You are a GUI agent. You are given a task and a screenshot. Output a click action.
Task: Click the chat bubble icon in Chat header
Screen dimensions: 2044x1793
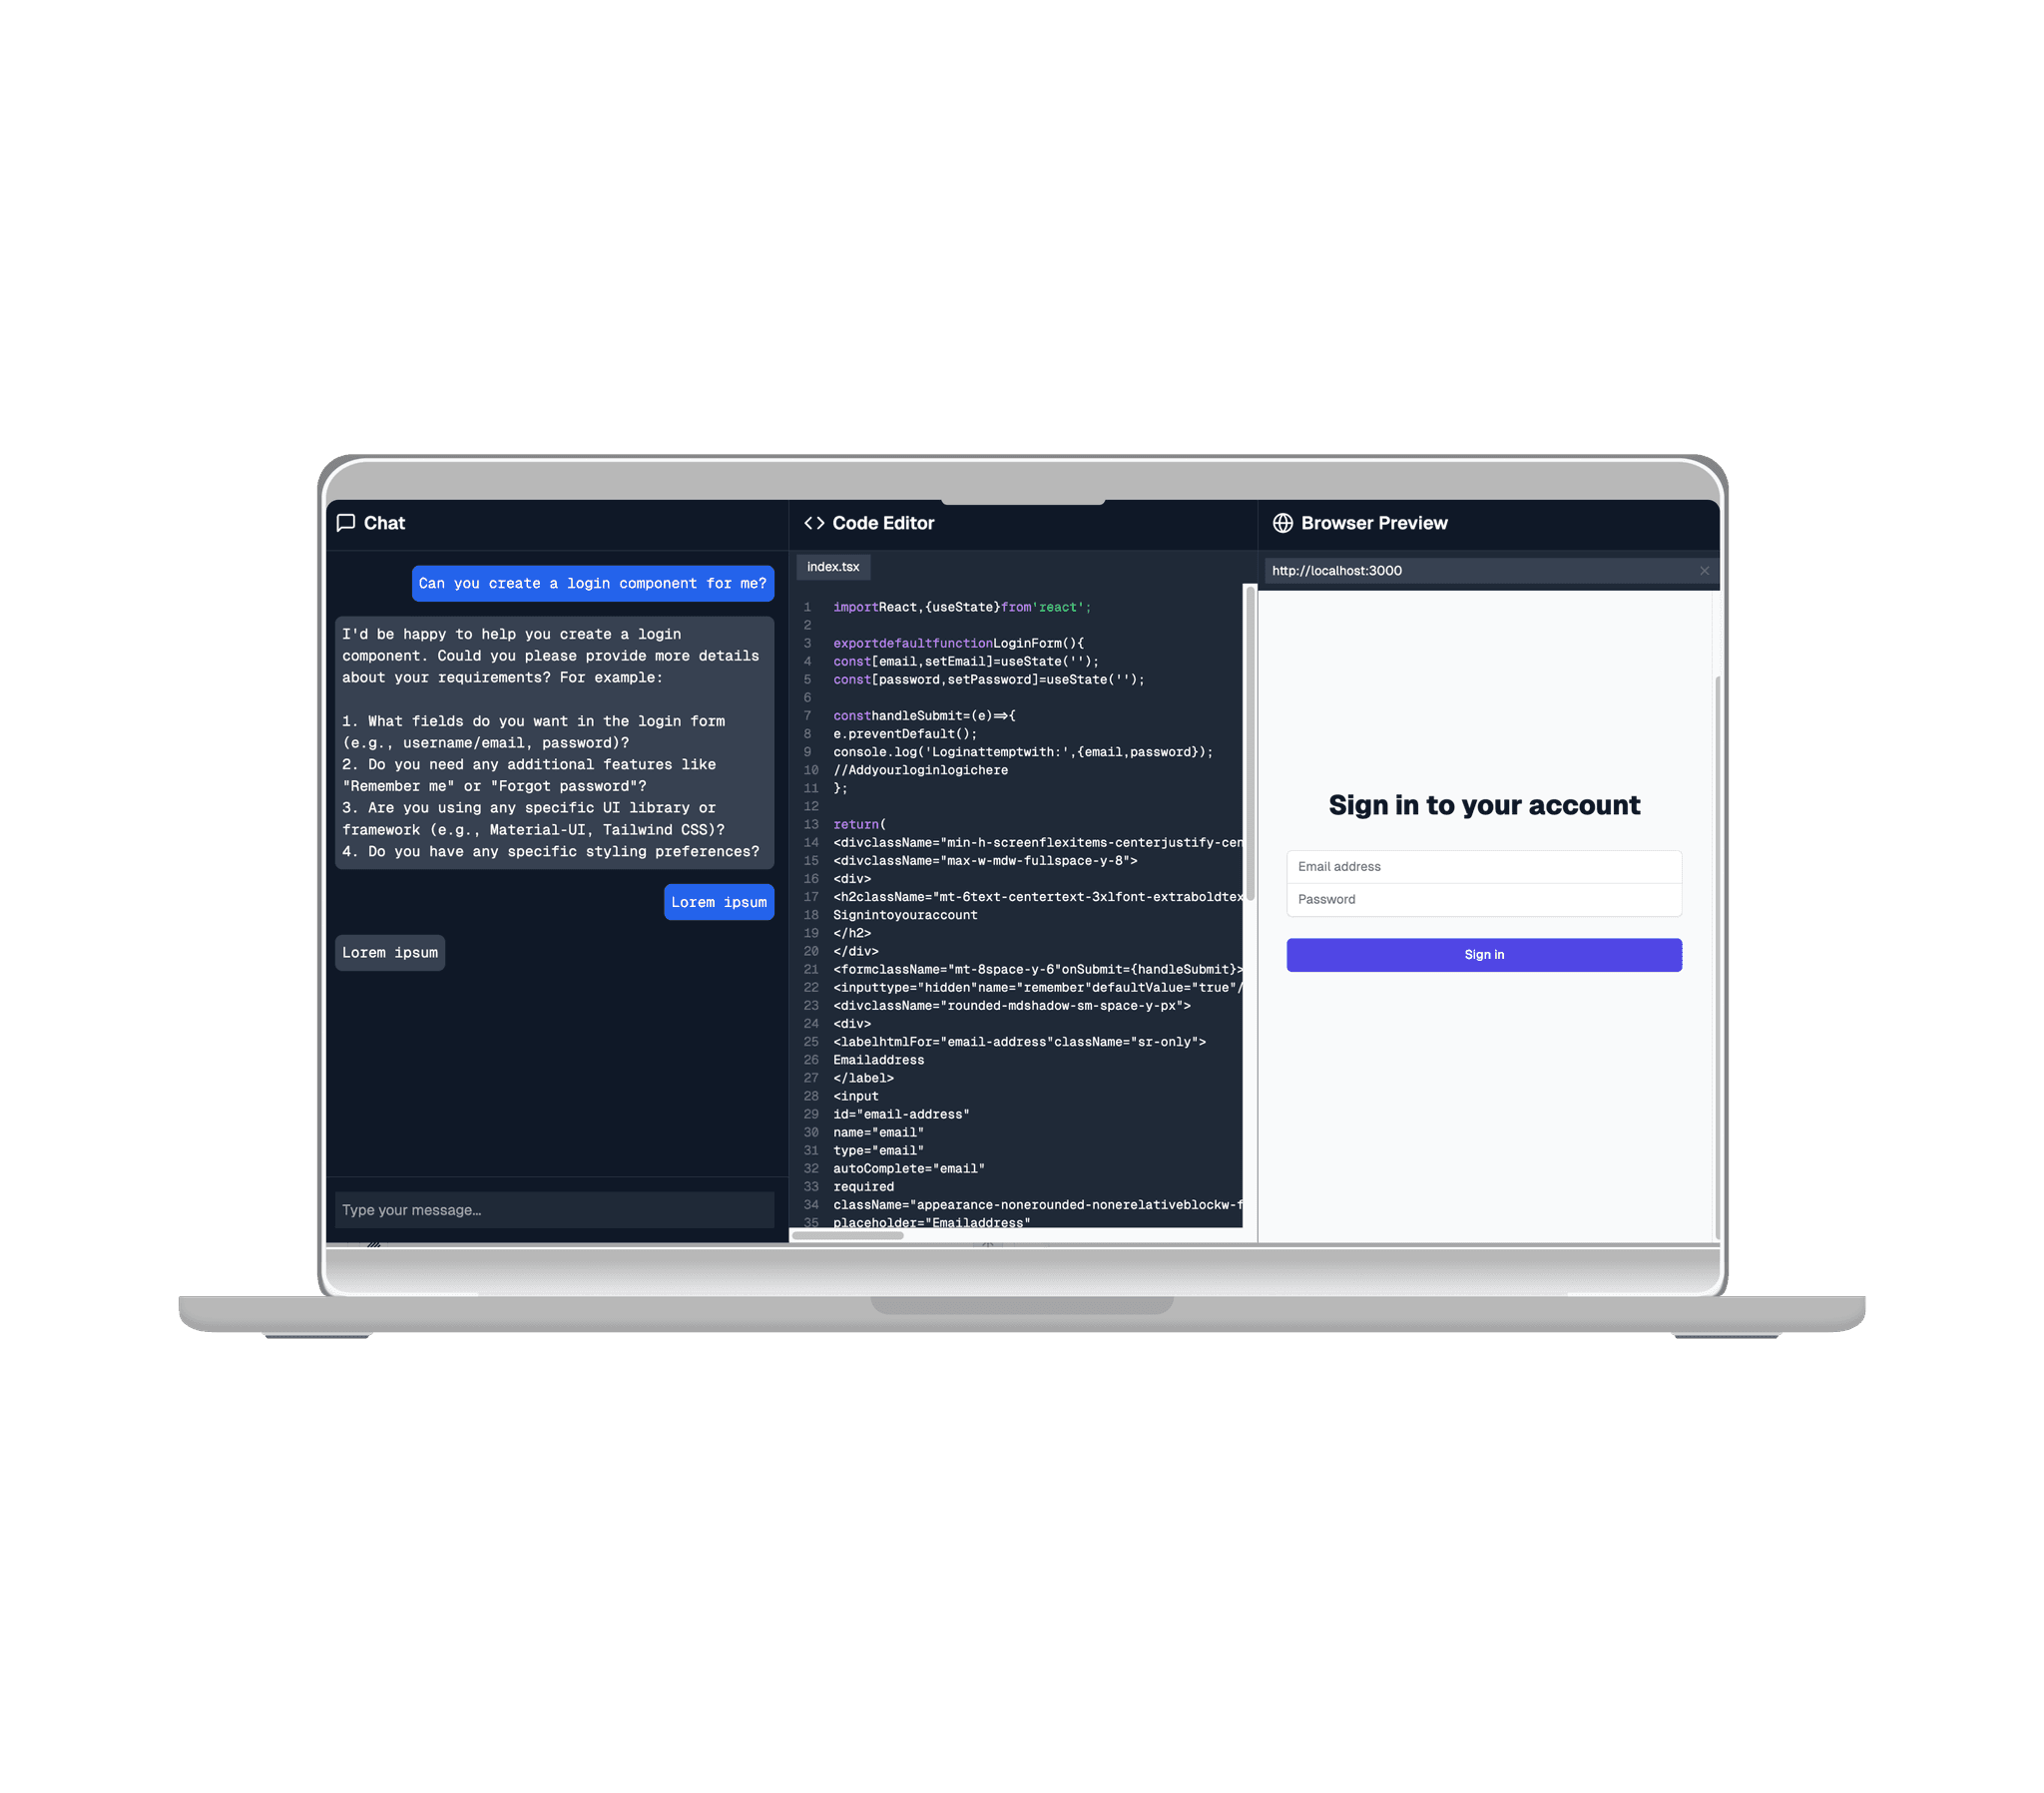pyautogui.click(x=342, y=523)
